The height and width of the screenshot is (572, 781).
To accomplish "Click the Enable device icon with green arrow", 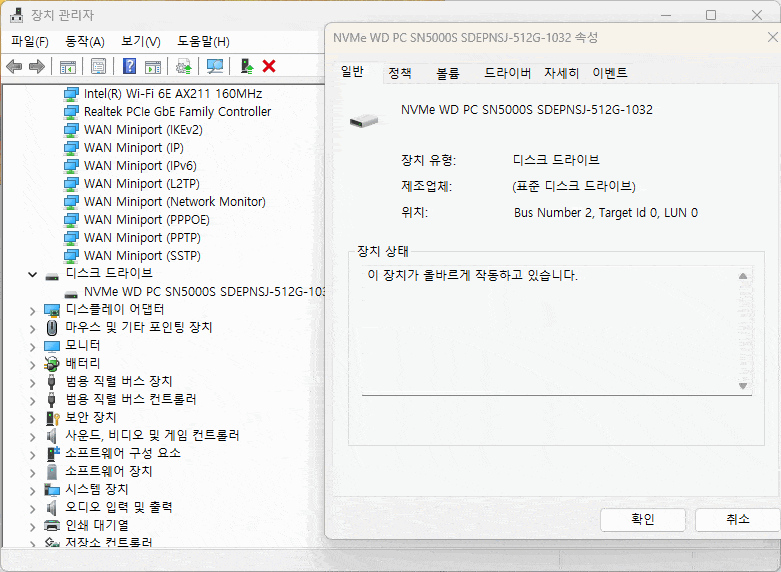I will [246, 66].
